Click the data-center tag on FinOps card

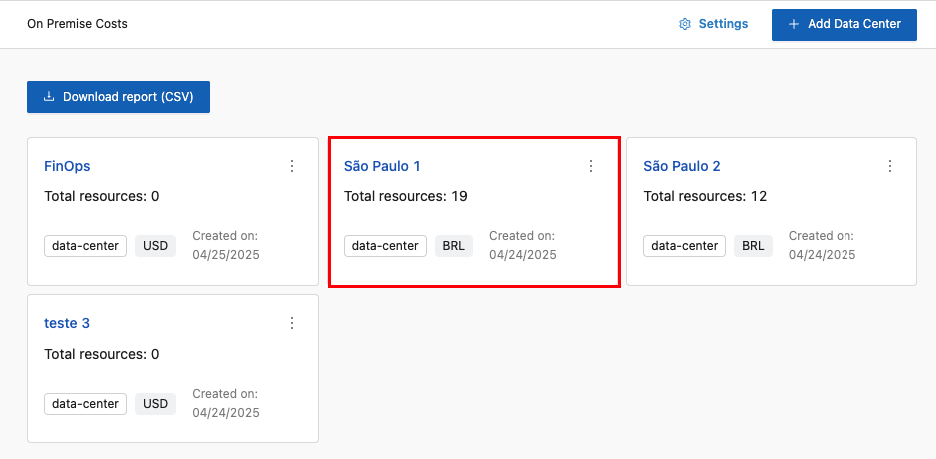[x=85, y=246]
